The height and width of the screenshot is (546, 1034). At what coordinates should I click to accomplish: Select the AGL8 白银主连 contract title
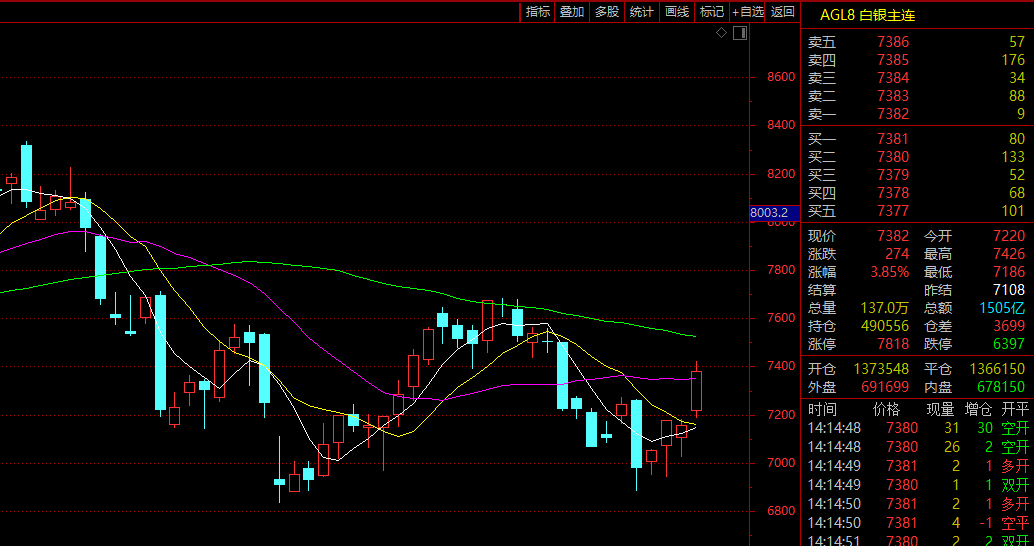click(x=867, y=15)
